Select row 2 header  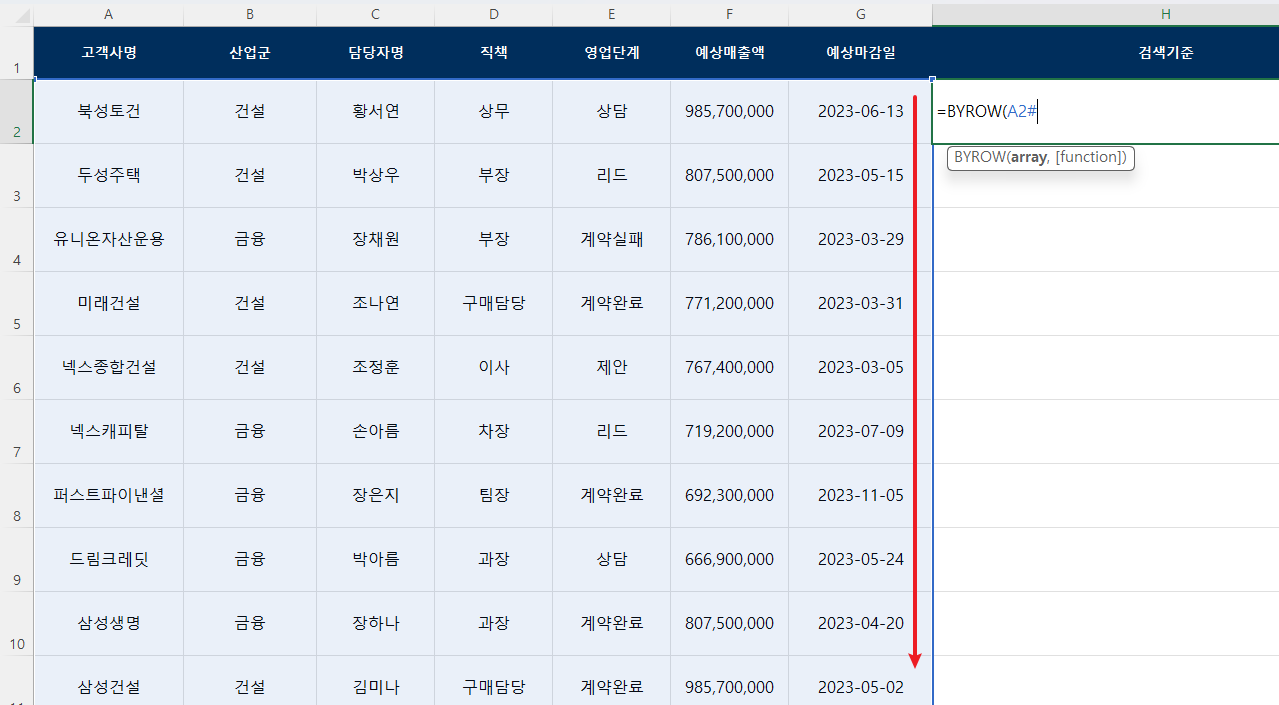tap(16, 111)
